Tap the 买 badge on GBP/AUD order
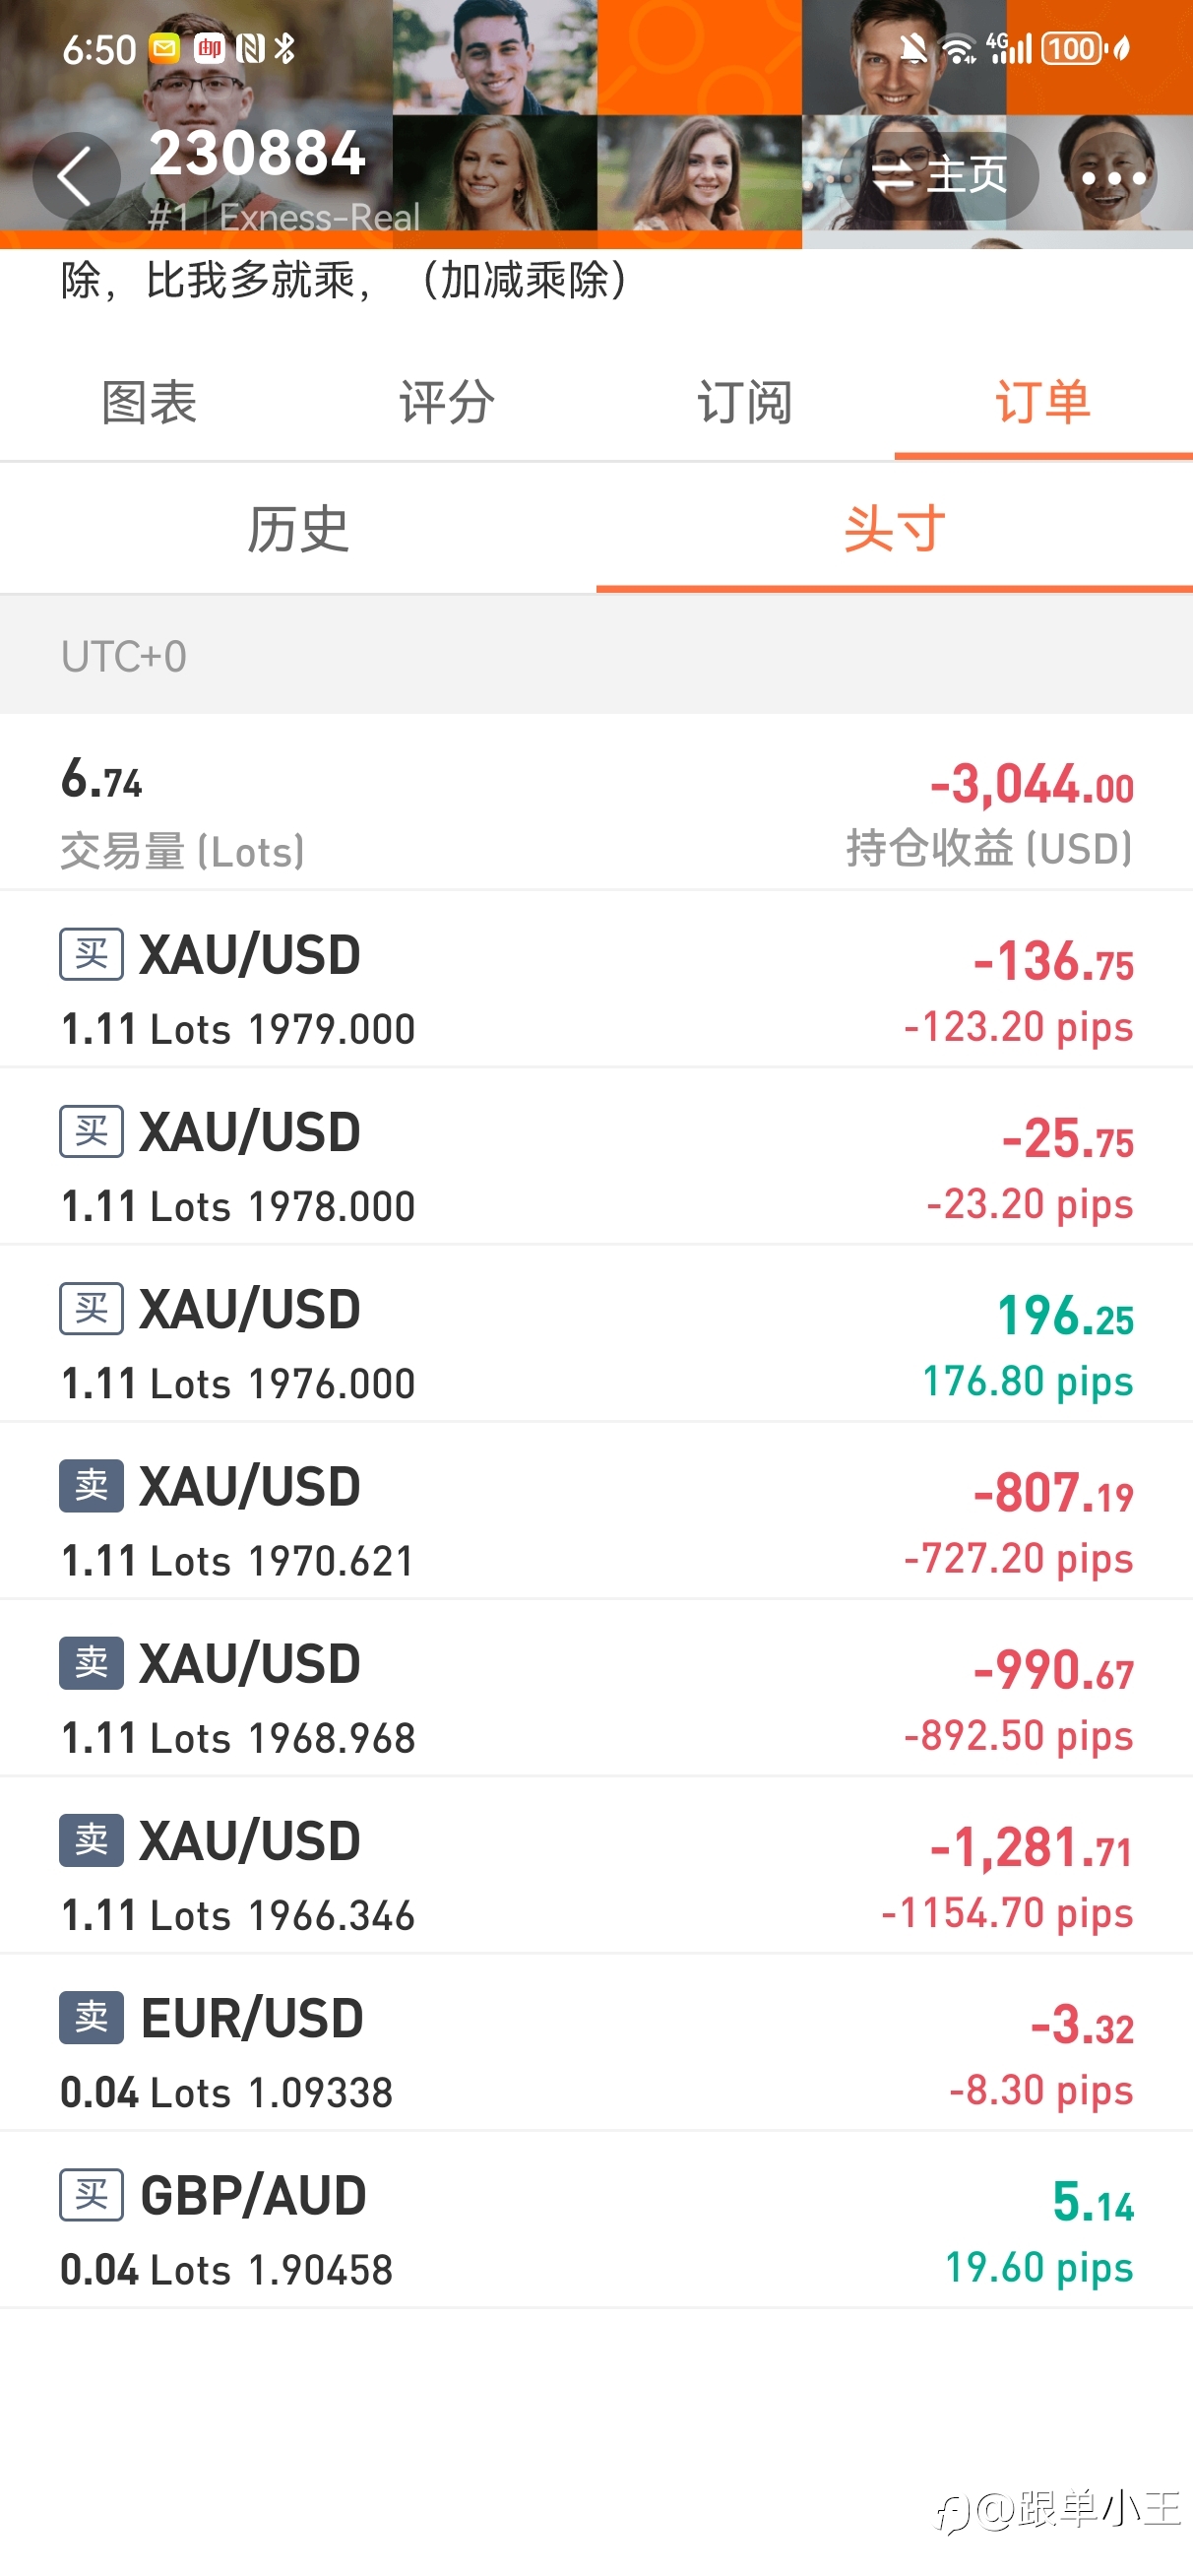The height and width of the screenshot is (2576, 1193). (91, 2194)
